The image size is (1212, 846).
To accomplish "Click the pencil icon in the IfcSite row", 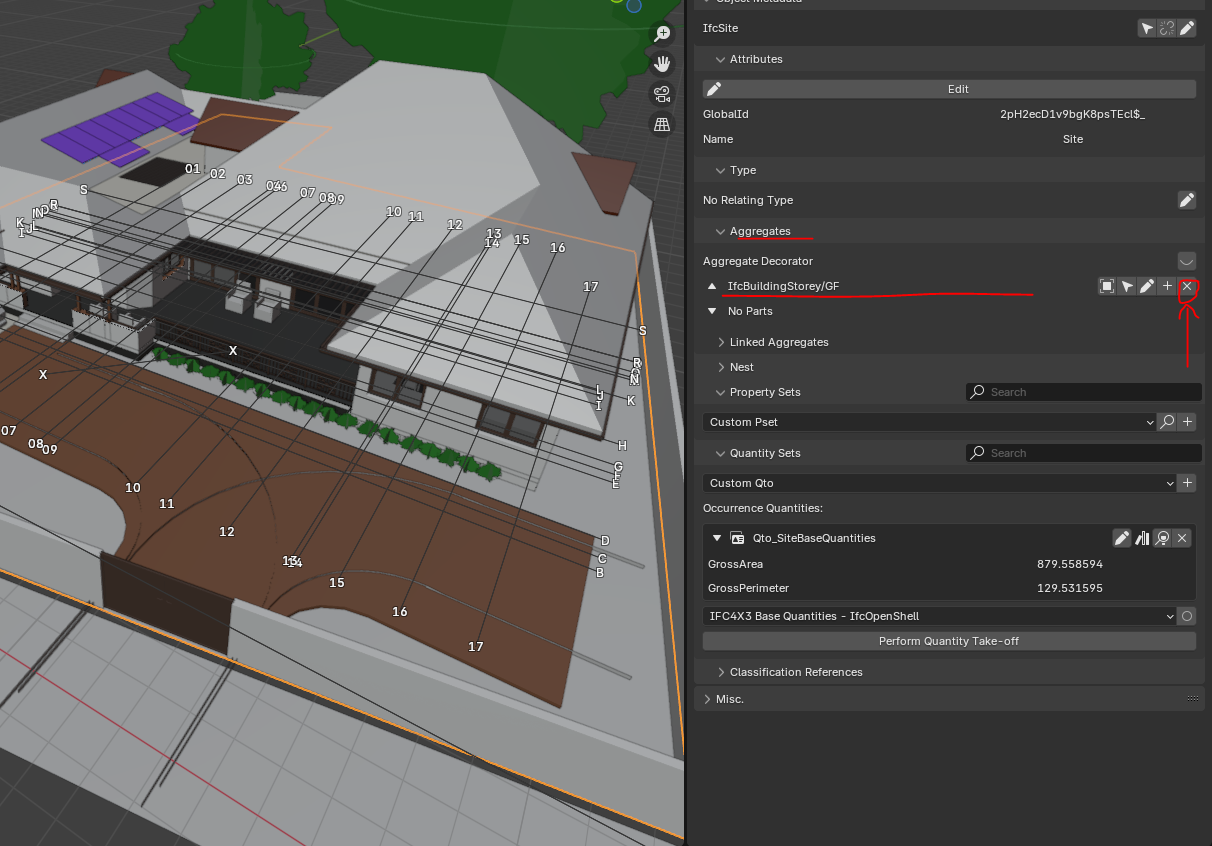I will click(1187, 28).
